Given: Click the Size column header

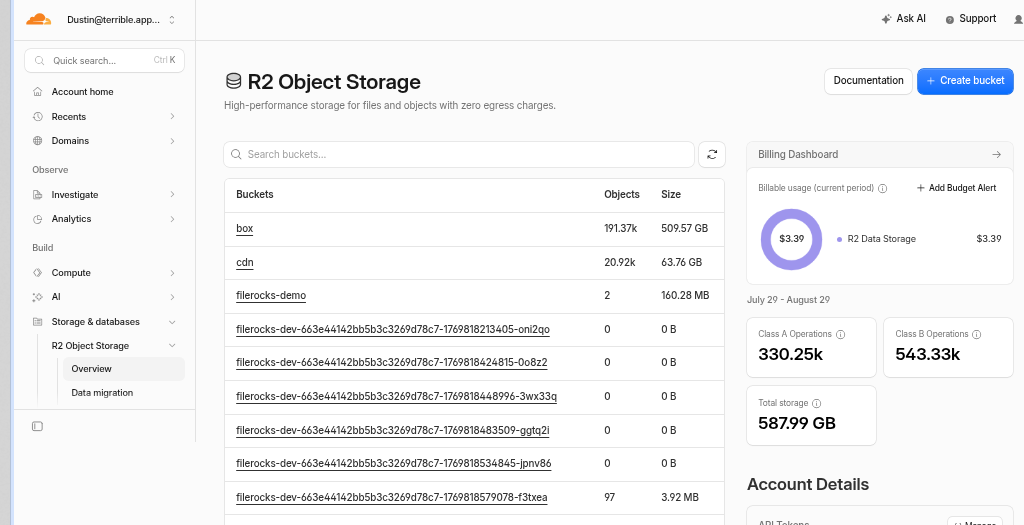Looking at the screenshot, I should click(671, 195).
